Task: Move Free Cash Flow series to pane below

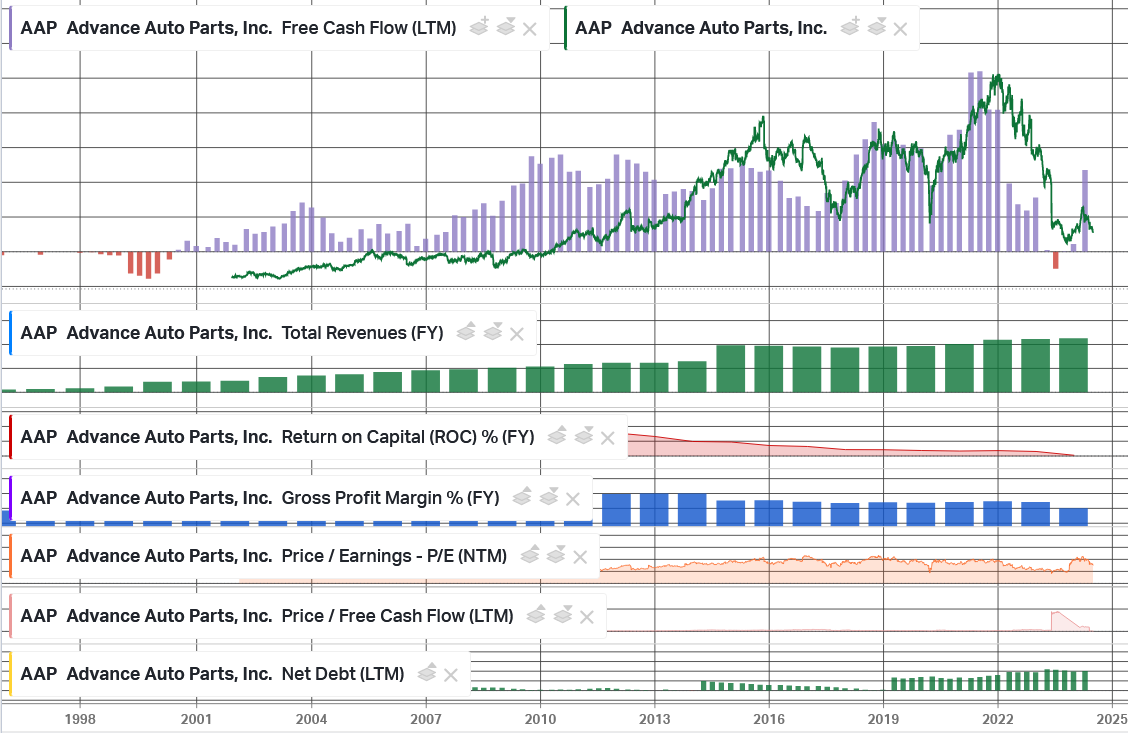Action: click(506, 27)
